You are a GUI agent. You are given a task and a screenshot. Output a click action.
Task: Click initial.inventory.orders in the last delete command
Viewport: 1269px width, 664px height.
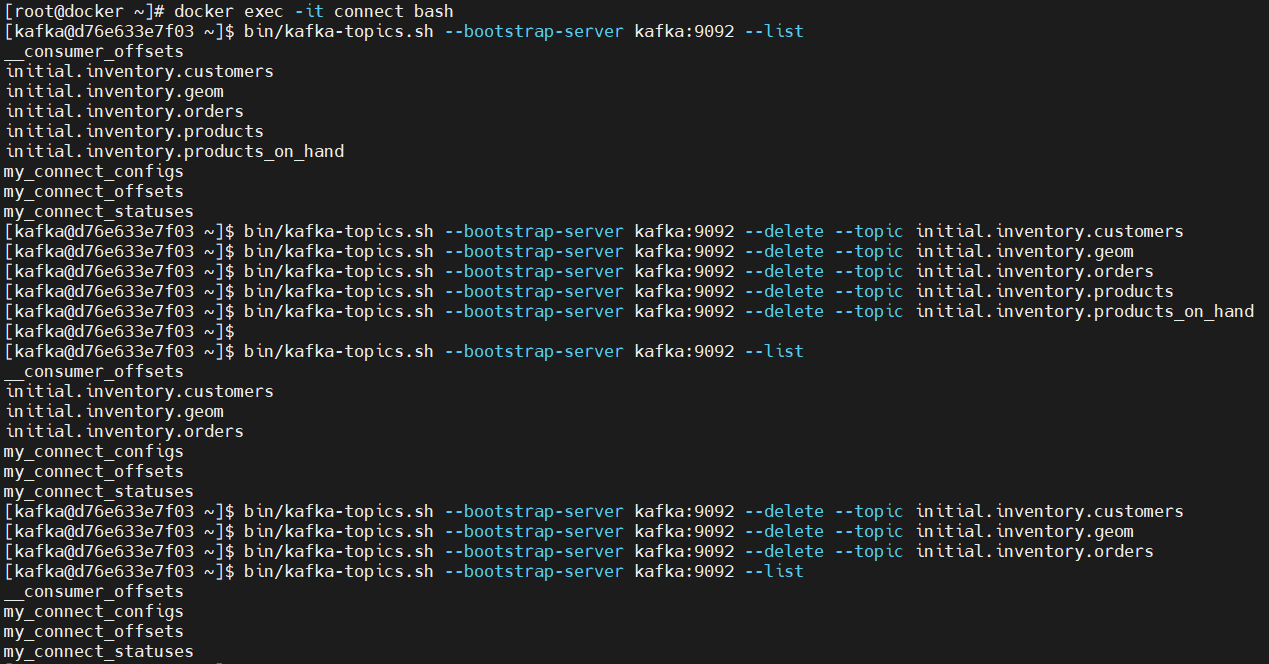pyautogui.click(x=1035, y=552)
